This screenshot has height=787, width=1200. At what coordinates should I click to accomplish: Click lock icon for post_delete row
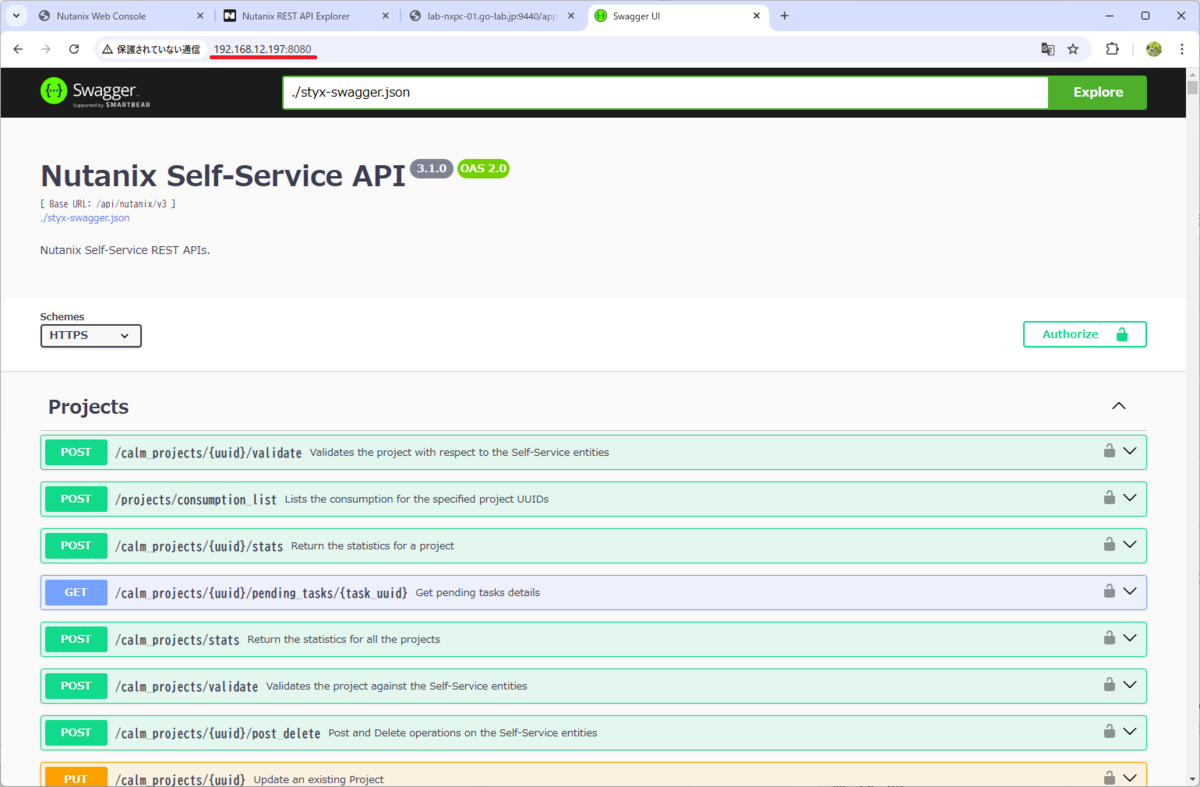(x=1109, y=731)
